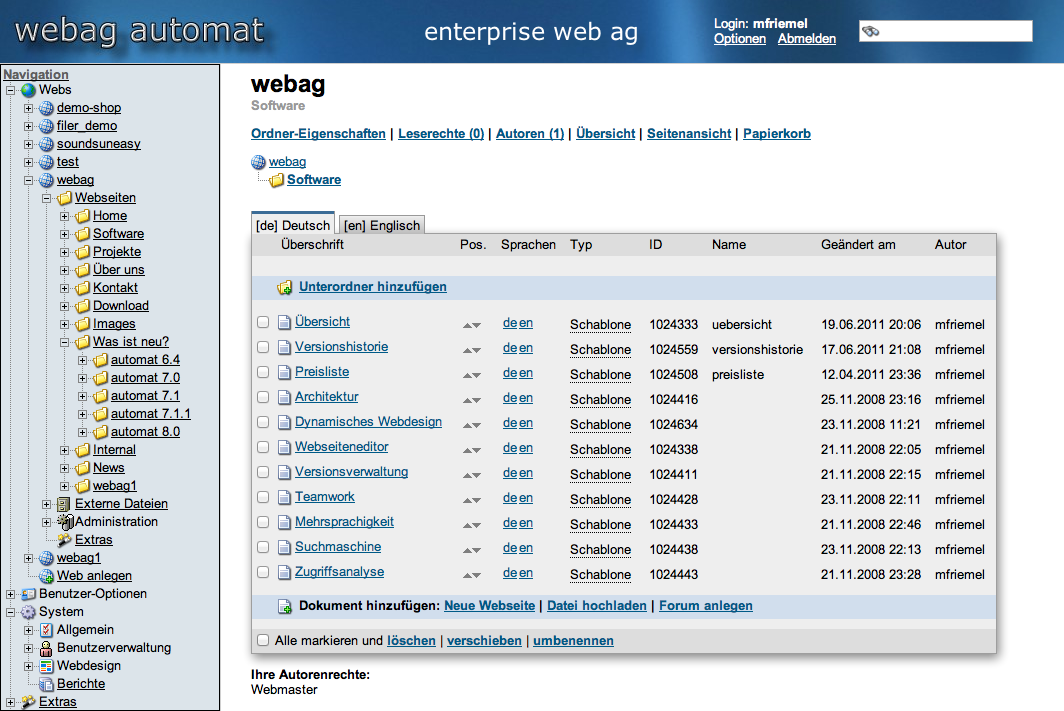Image resolution: width=1064 pixels, height=711 pixels.
Task: Click the Webdesign layout icon
Action: [46, 666]
